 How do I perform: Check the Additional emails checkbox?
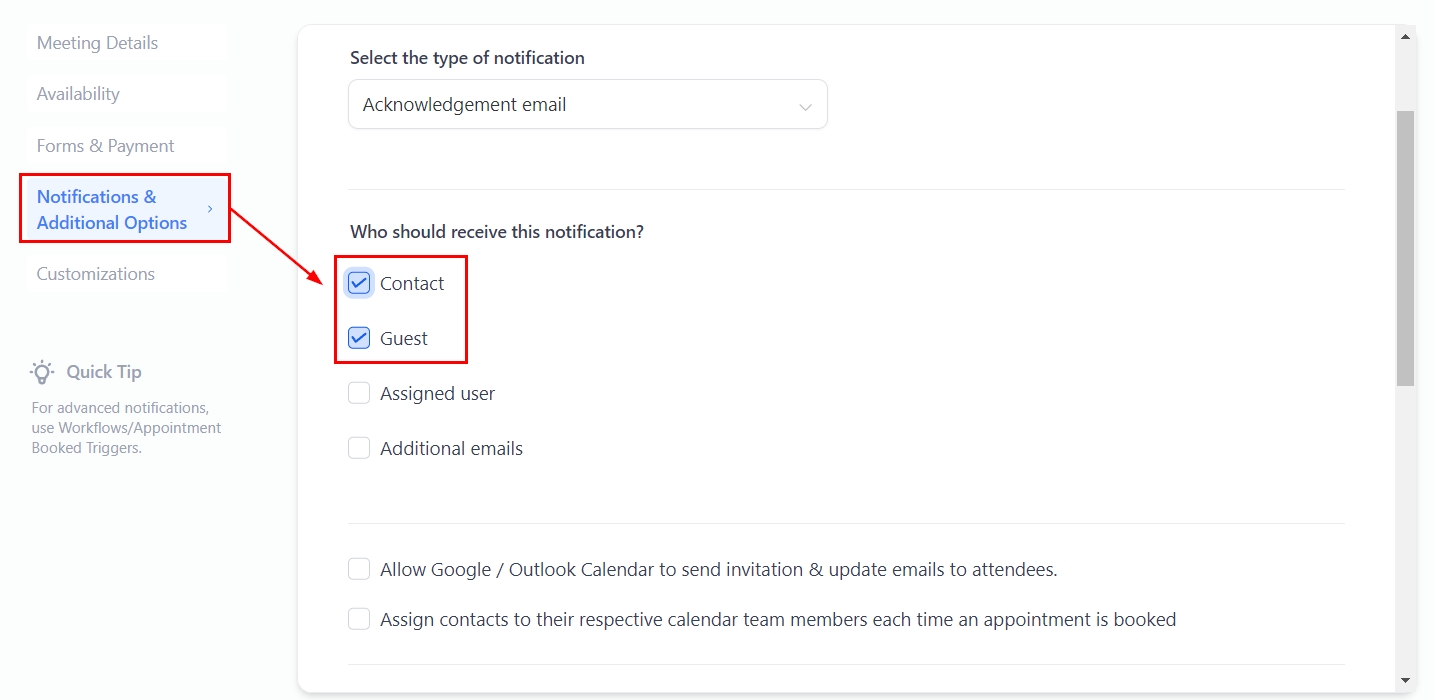pyautogui.click(x=359, y=448)
